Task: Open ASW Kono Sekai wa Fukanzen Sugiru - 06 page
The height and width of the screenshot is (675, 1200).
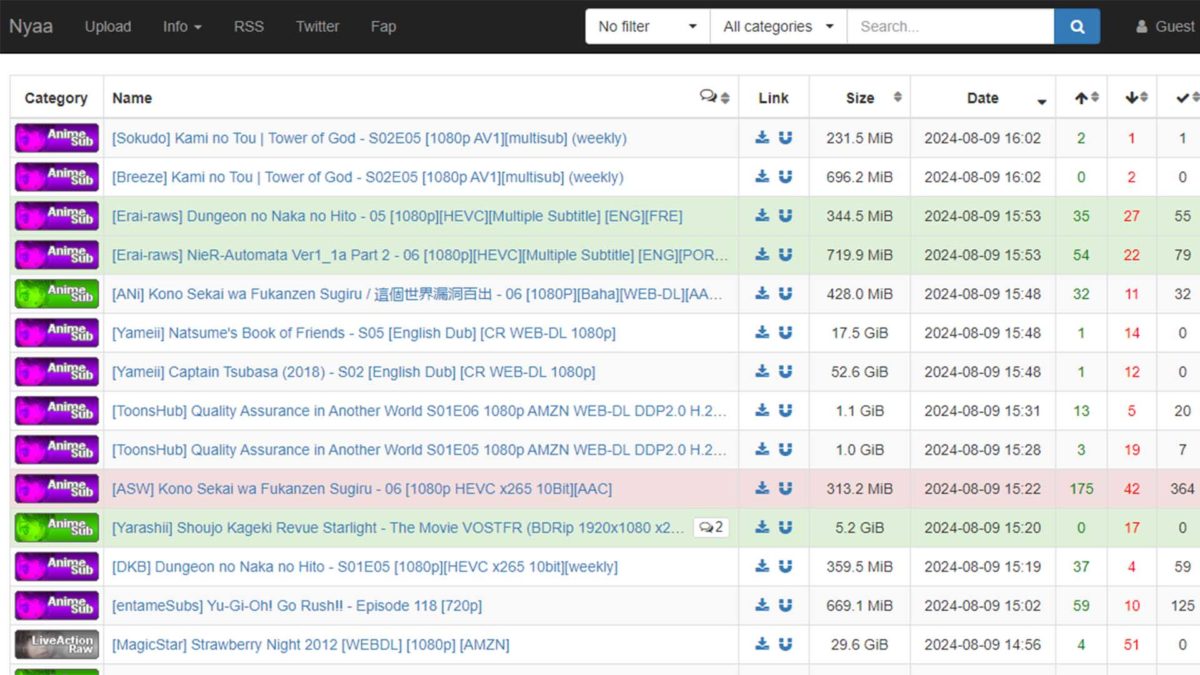Action: coord(362,489)
